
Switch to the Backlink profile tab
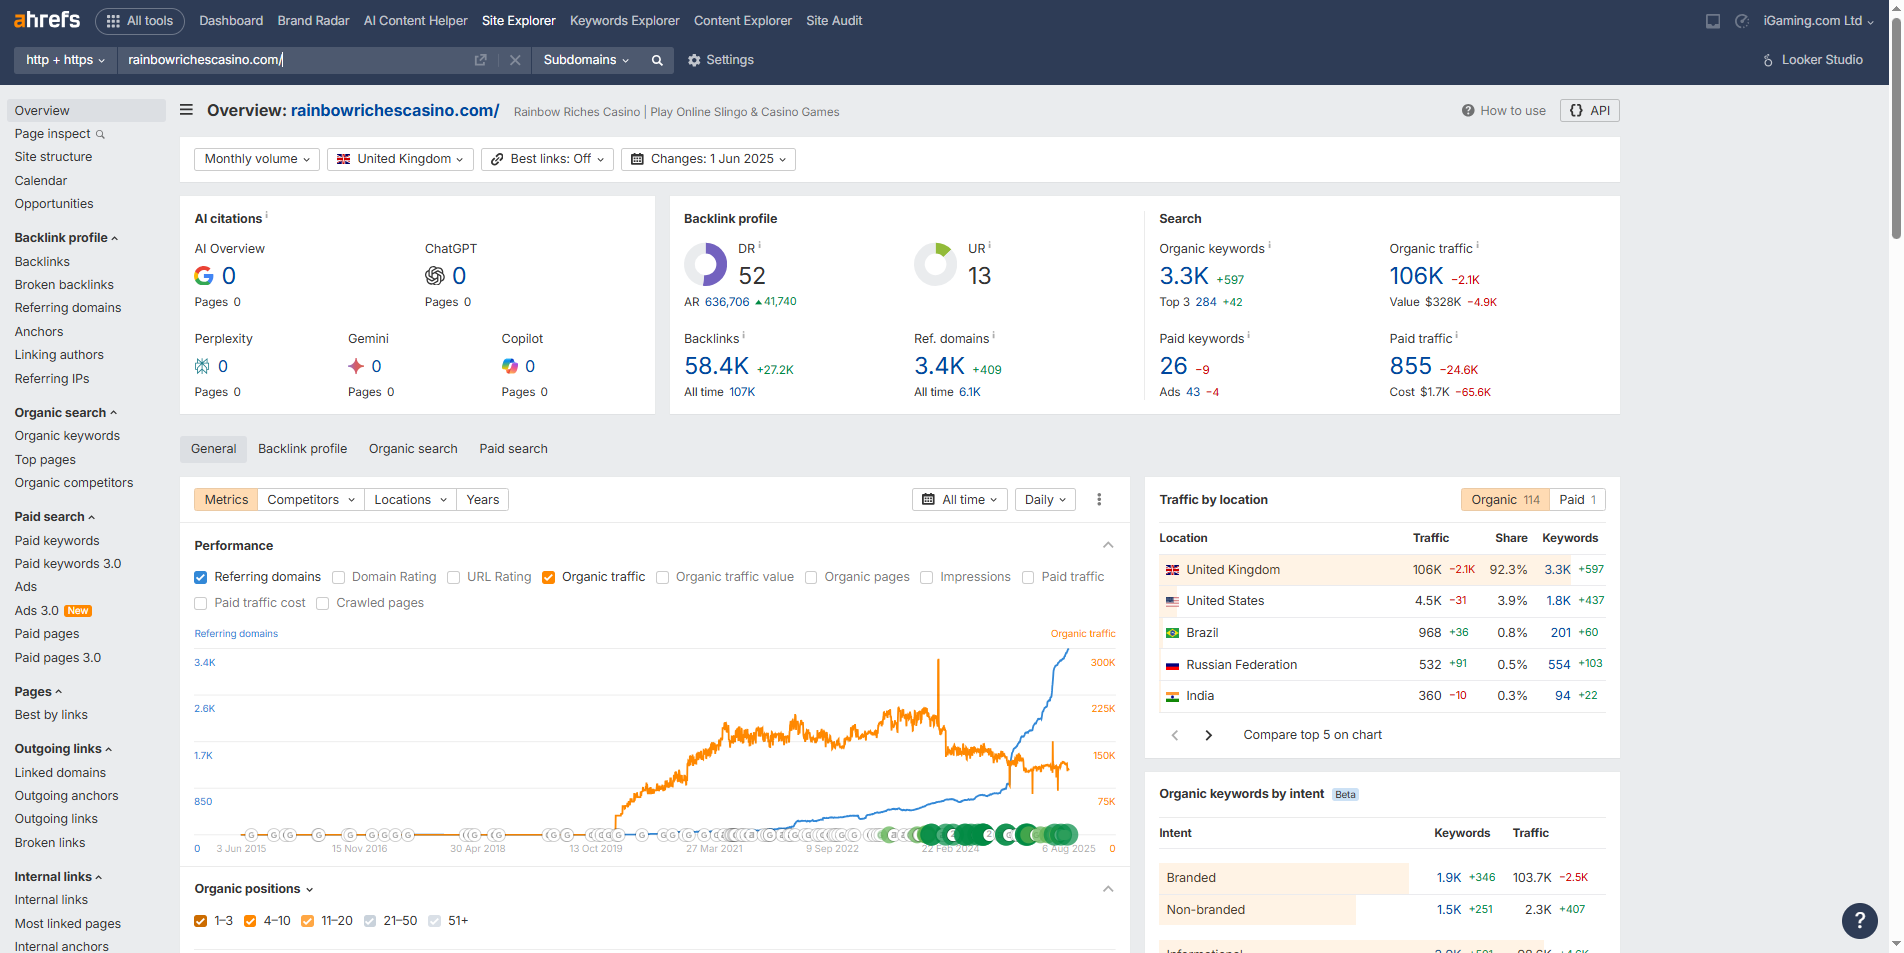pos(302,449)
